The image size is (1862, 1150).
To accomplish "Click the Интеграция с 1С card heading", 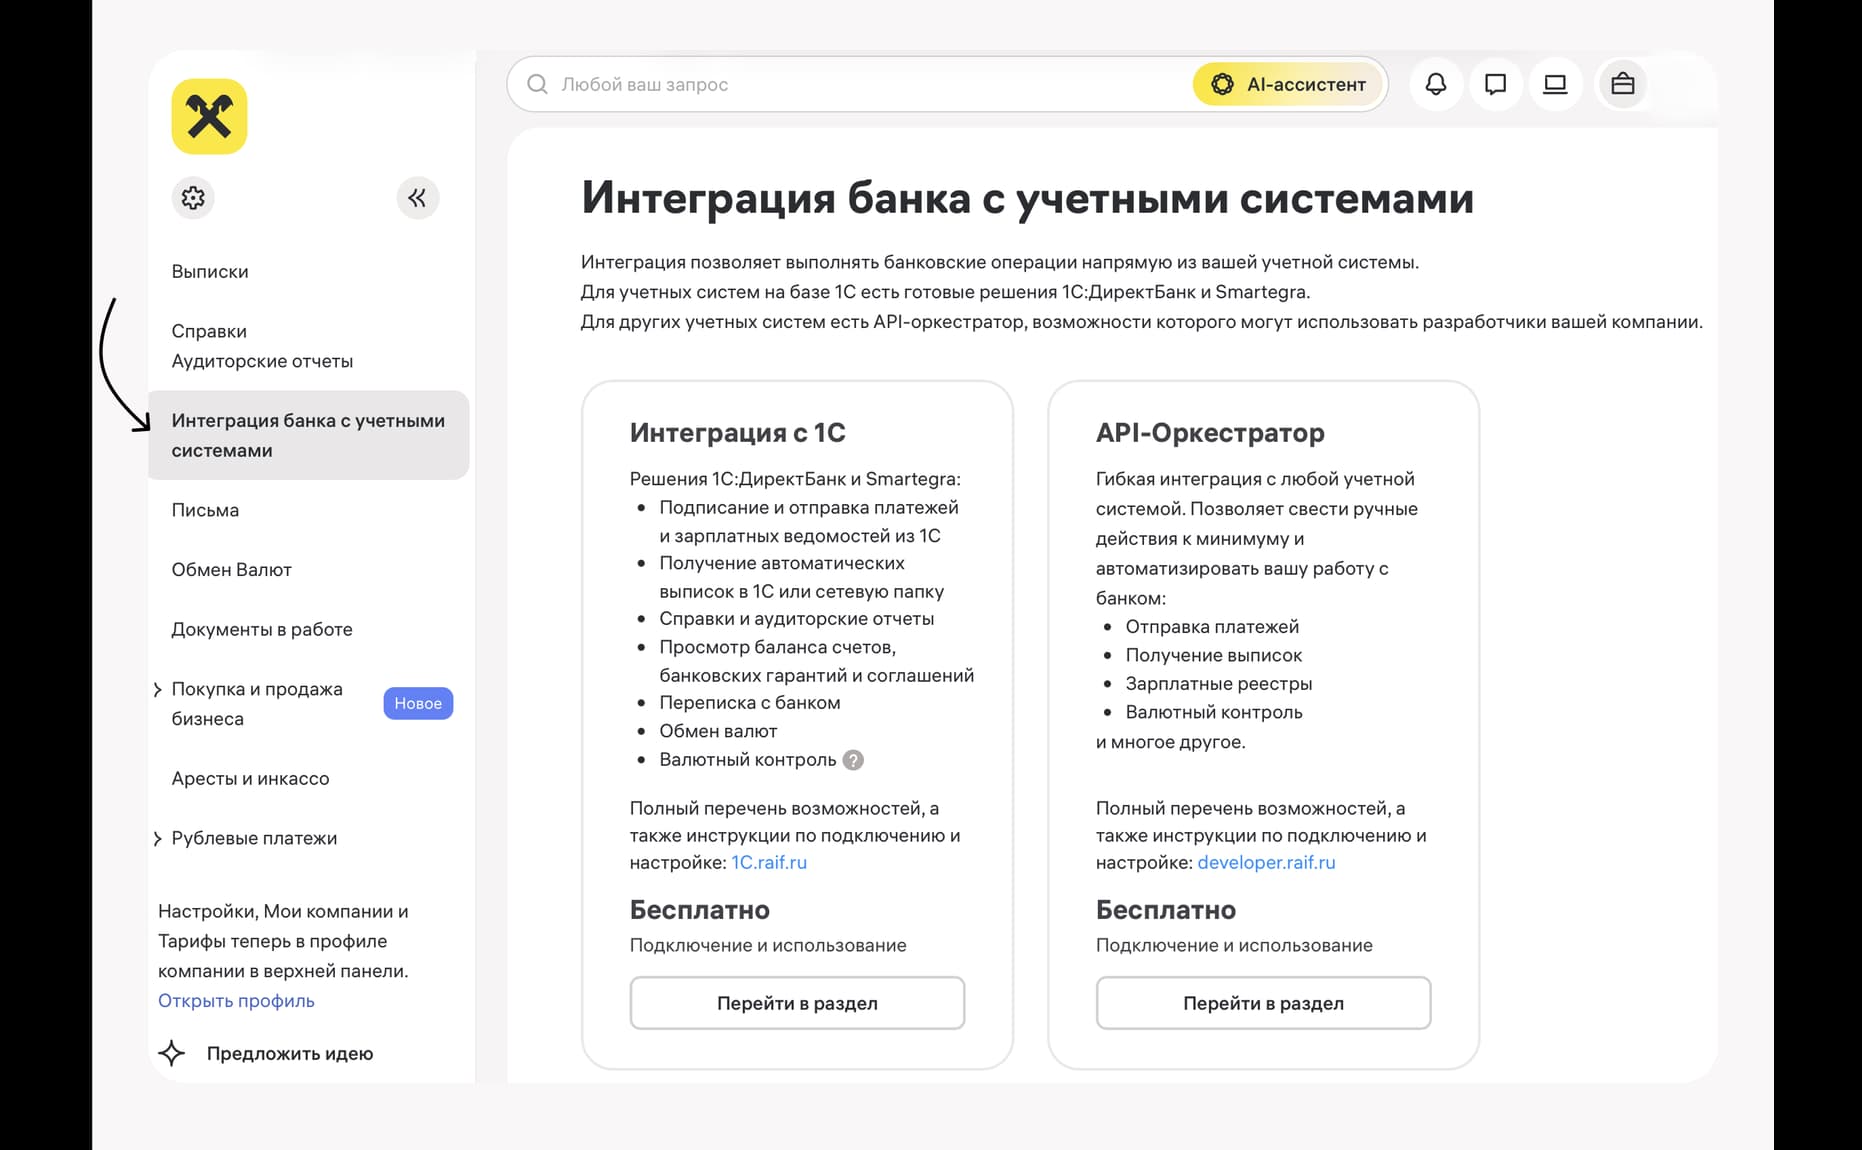I will 738,432.
